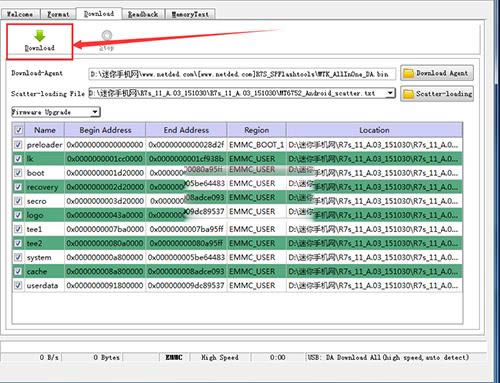The image size is (500, 383).
Task: Open the MemoryTest tab
Action: [x=190, y=14]
